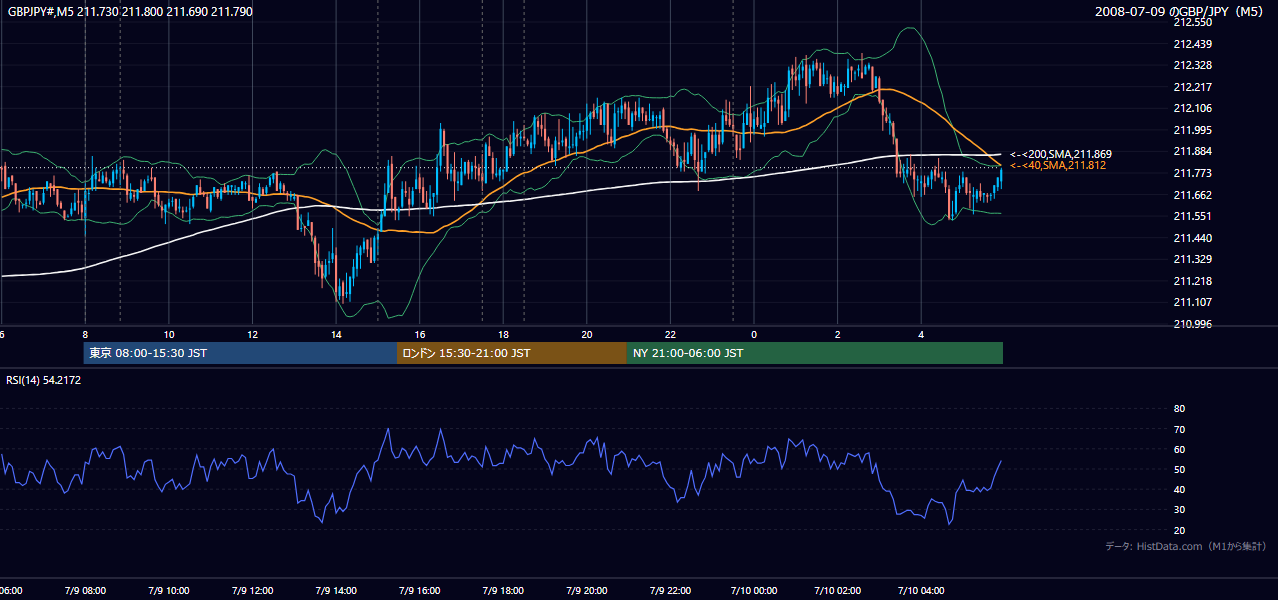
Task: Click bottom date label 7/9 20:00
Action: tap(587, 590)
